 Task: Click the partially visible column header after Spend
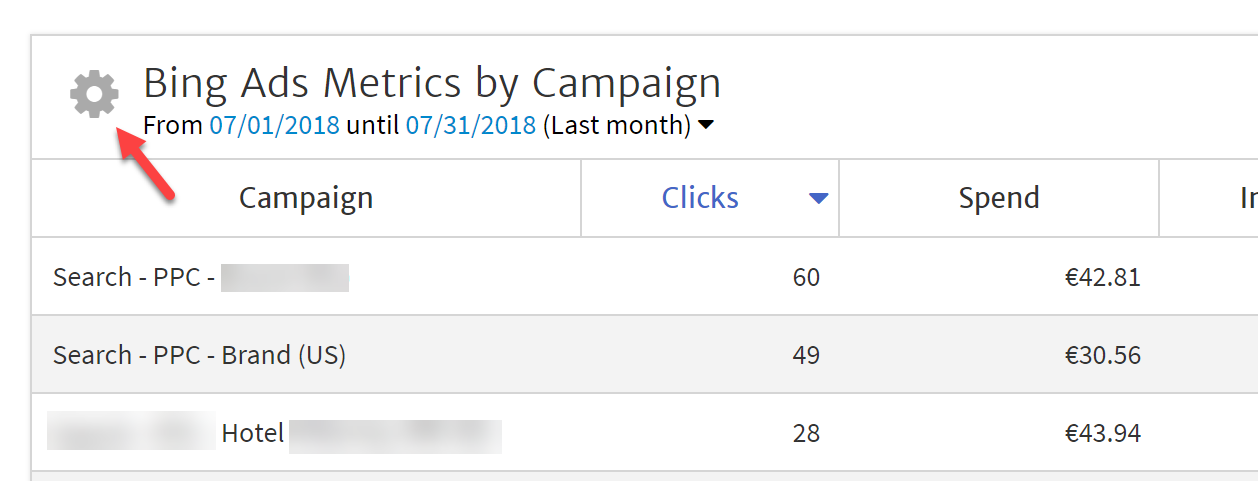tap(1209, 198)
